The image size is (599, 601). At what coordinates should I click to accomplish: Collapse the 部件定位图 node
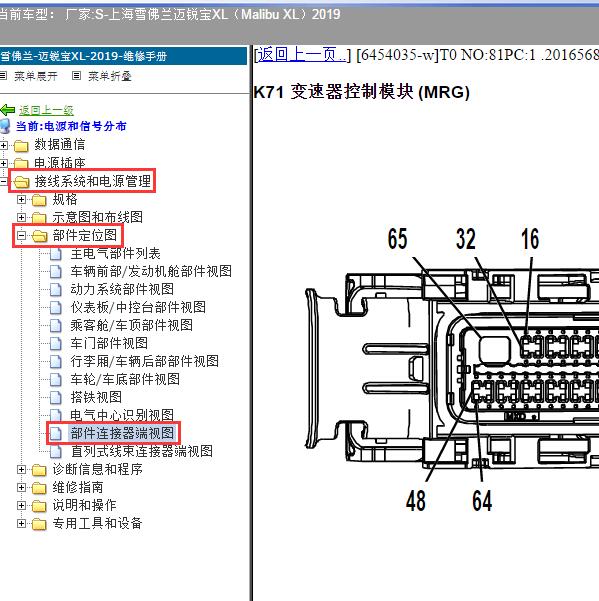pos(21,235)
